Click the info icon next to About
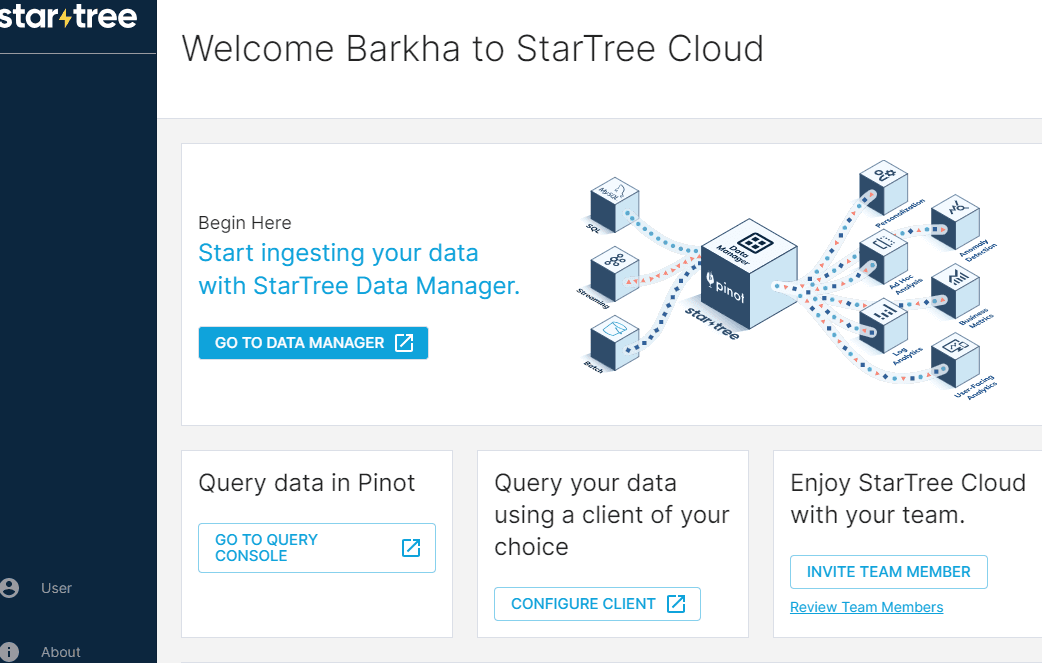 [x=10, y=653]
